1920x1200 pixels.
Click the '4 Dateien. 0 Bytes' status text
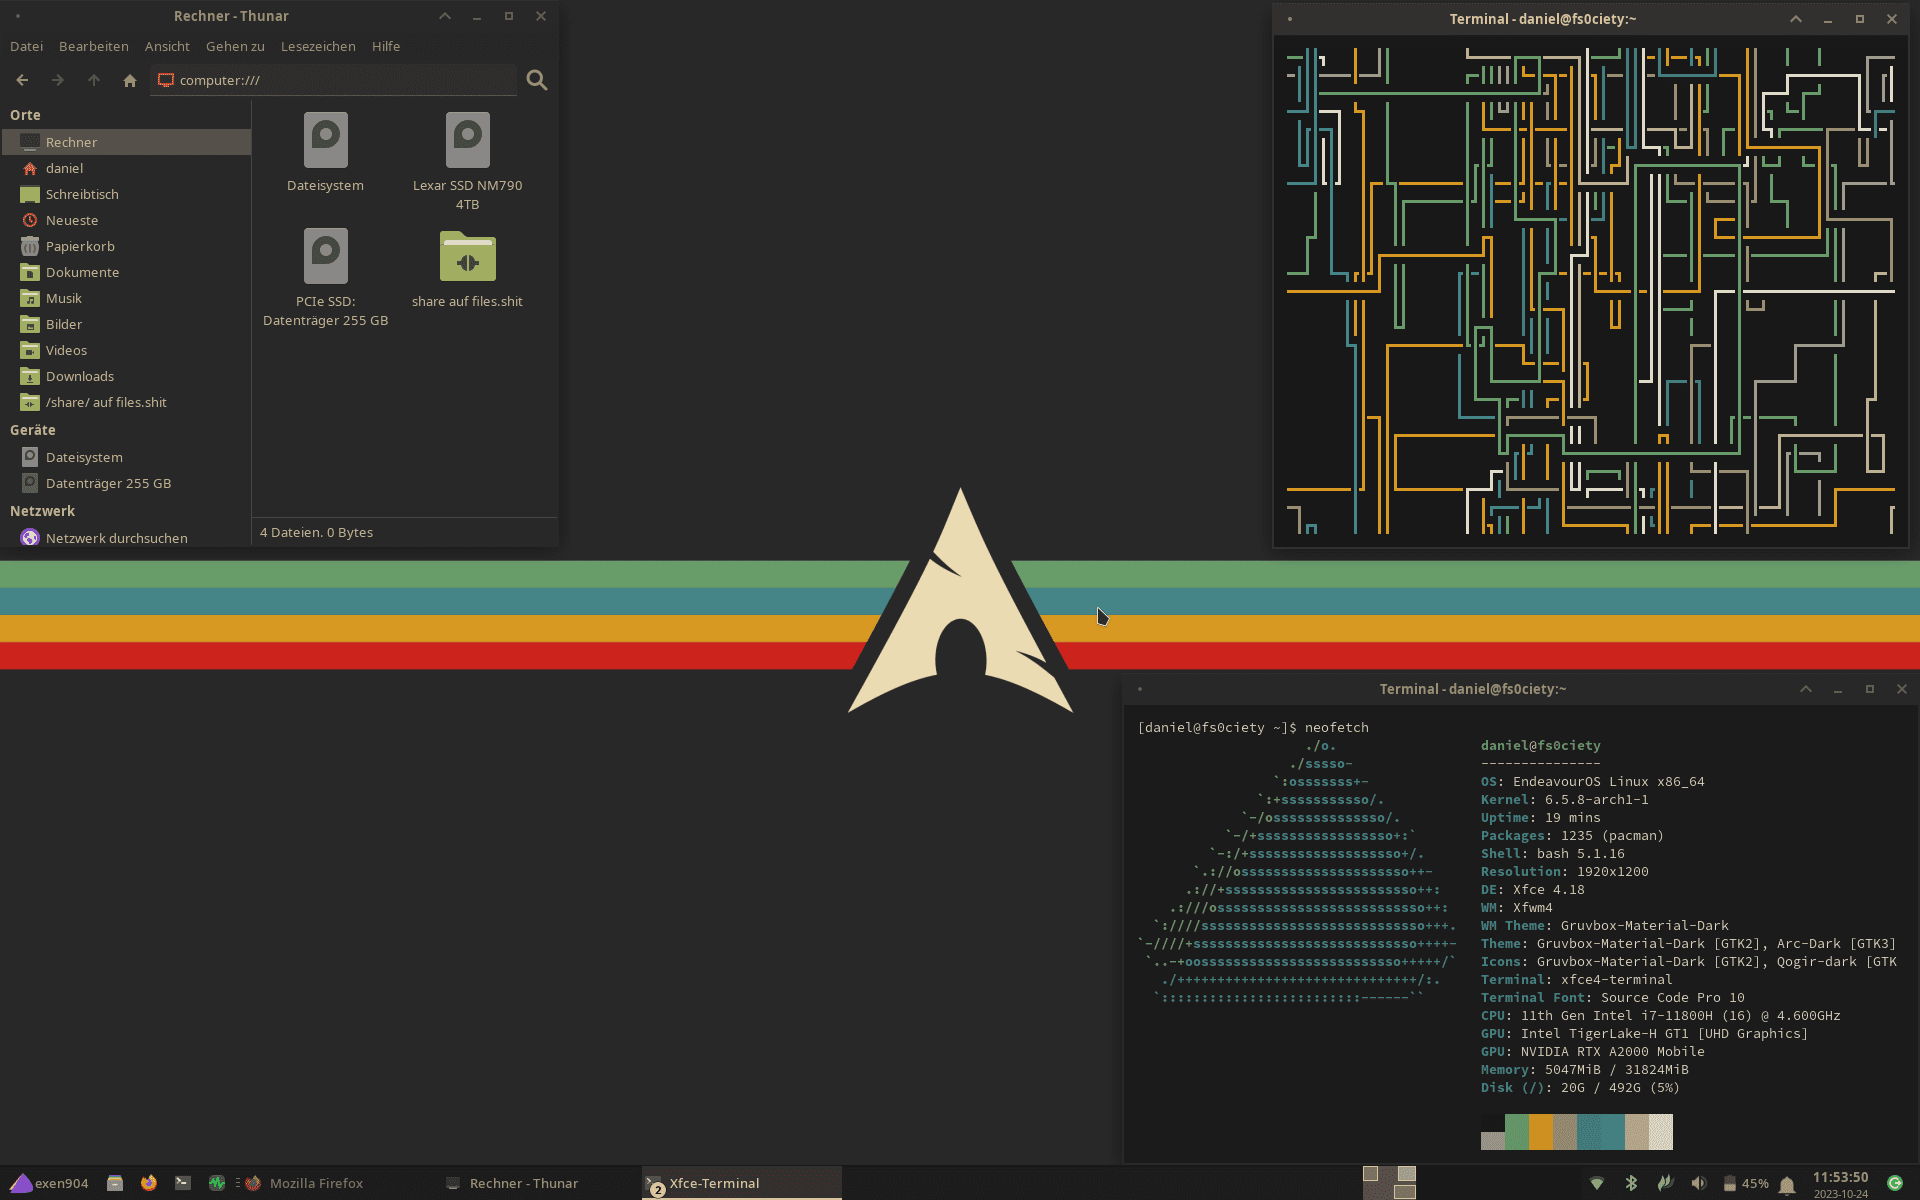click(x=316, y=532)
